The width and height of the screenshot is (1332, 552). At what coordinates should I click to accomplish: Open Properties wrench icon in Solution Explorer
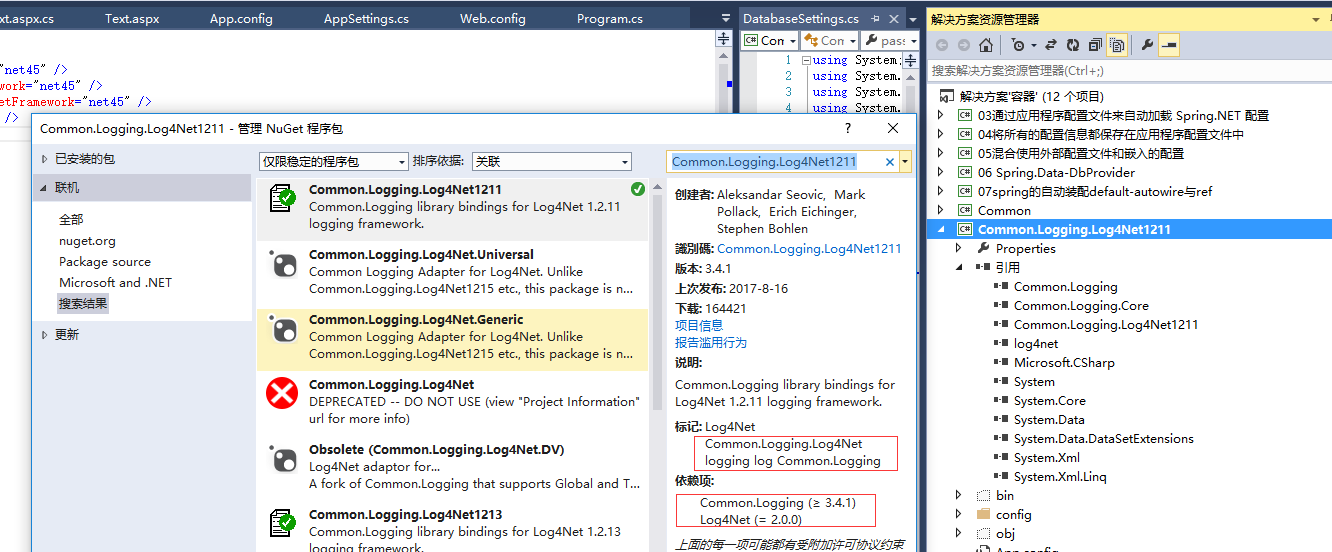pyautogui.click(x=1147, y=45)
